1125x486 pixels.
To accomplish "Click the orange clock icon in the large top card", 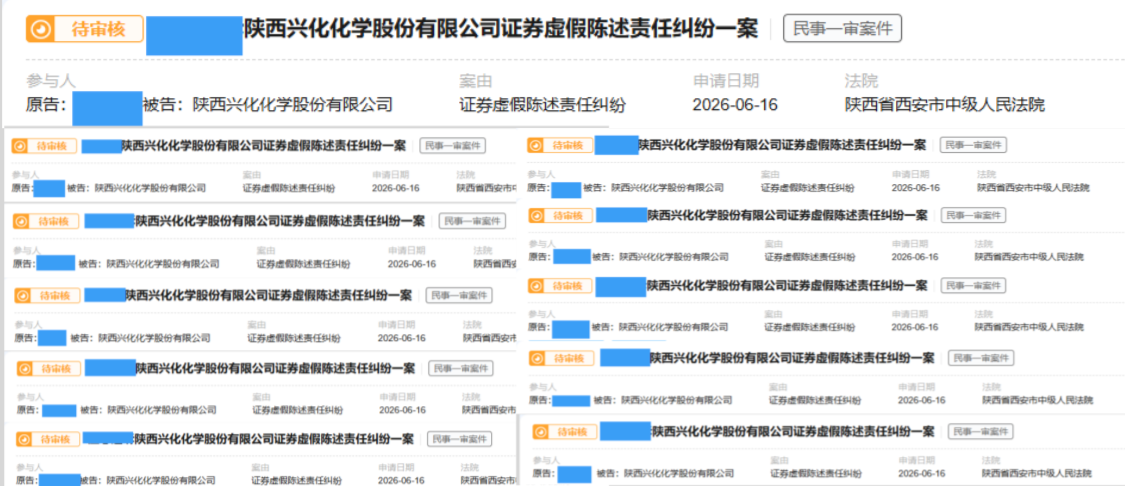I will pos(42,29).
